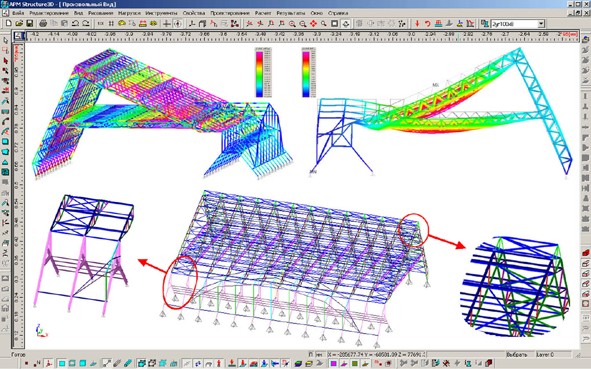Toggle the cyan square view button in bottom toolbar
The image size is (591, 369).
(61, 363)
